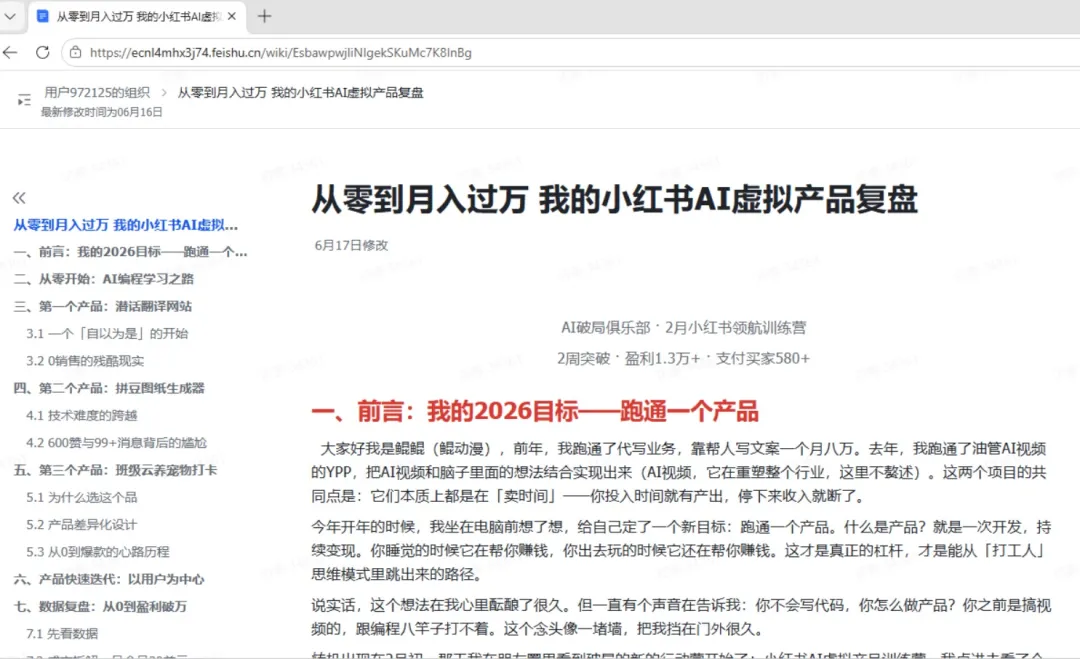Open outline item 4.2 600赞与99+消息
Screen dimensions: 1080x659
click(x=116, y=443)
